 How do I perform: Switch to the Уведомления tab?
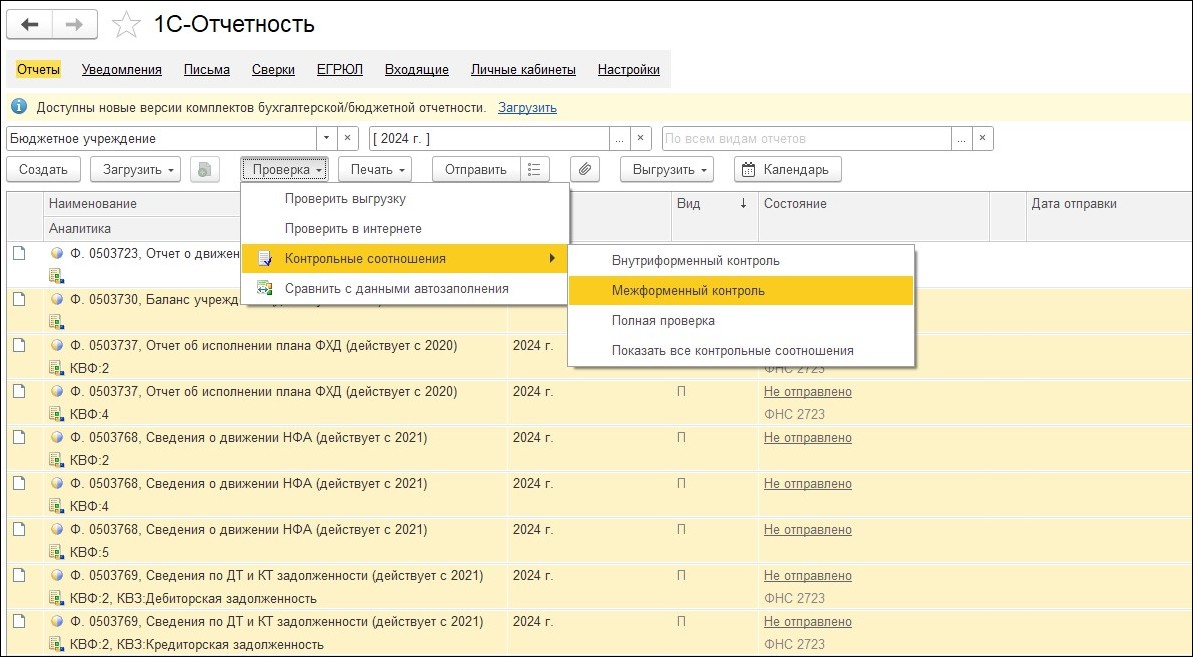[121, 69]
